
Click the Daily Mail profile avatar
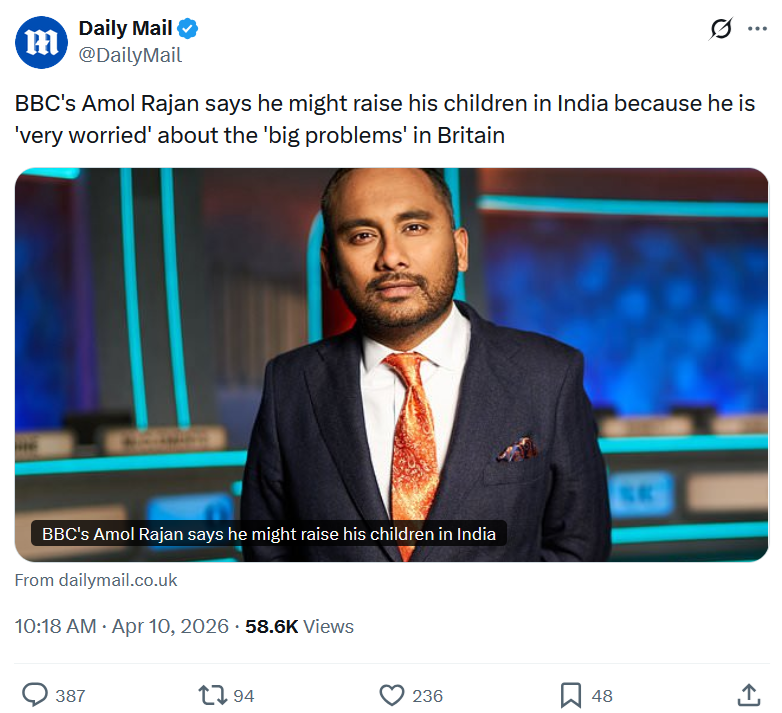point(41,42)
